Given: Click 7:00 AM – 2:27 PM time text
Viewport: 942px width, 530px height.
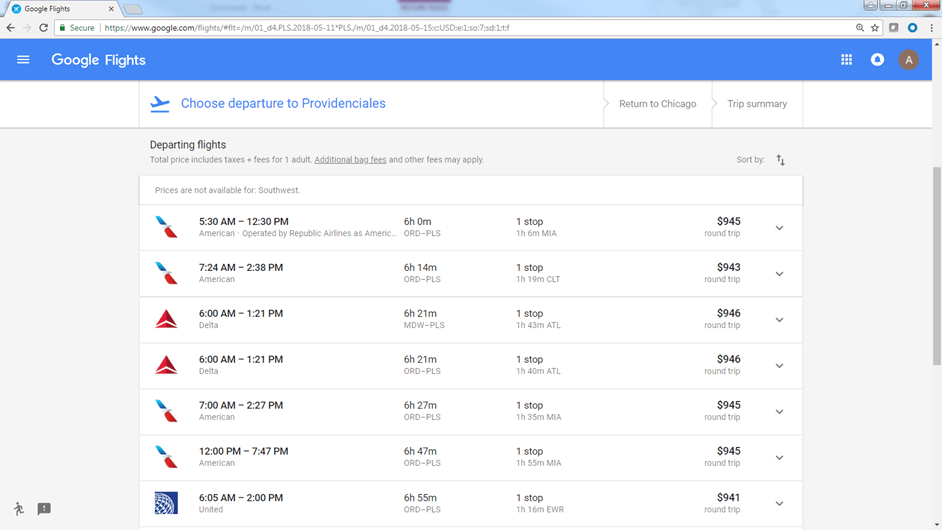Looking at the screenshot, I should pyautogui.click(x=241, y=406).
